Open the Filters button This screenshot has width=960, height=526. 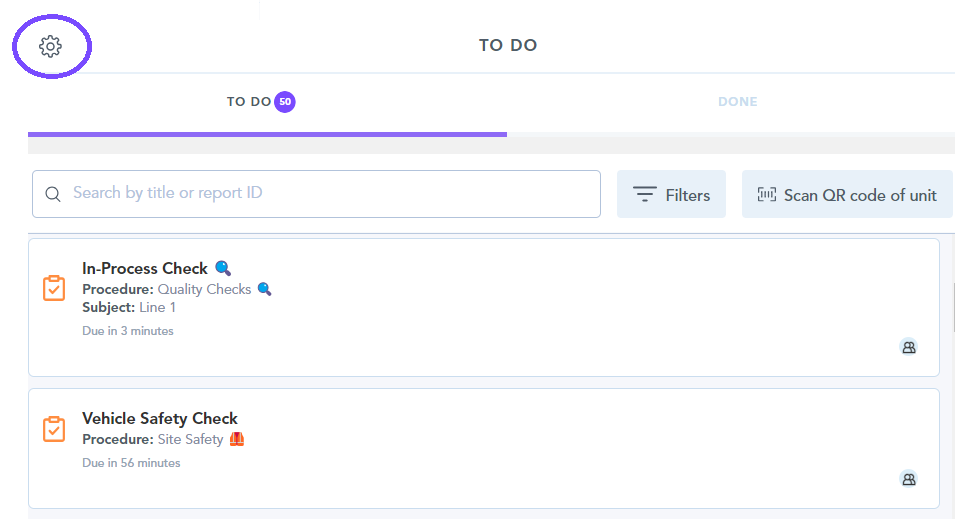click(x=671, y=195)
